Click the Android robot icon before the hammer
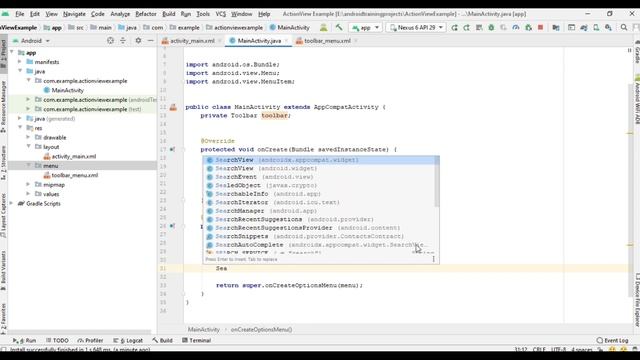 tap(323, 27)
